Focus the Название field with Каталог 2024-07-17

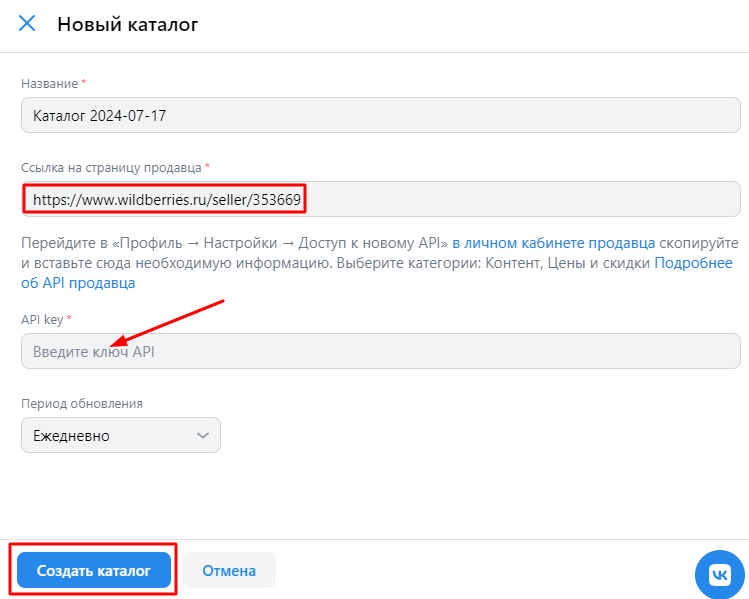(380, 116)
